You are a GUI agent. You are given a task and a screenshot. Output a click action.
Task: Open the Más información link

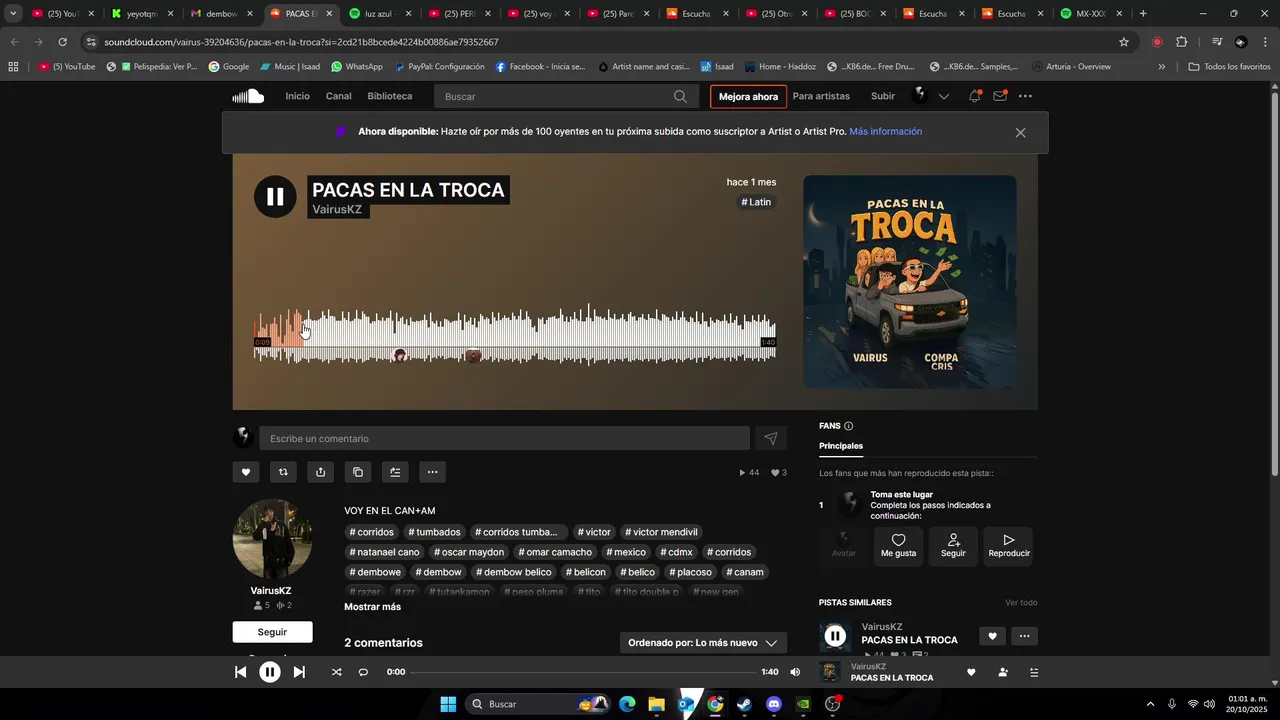(x=886, y=132)
